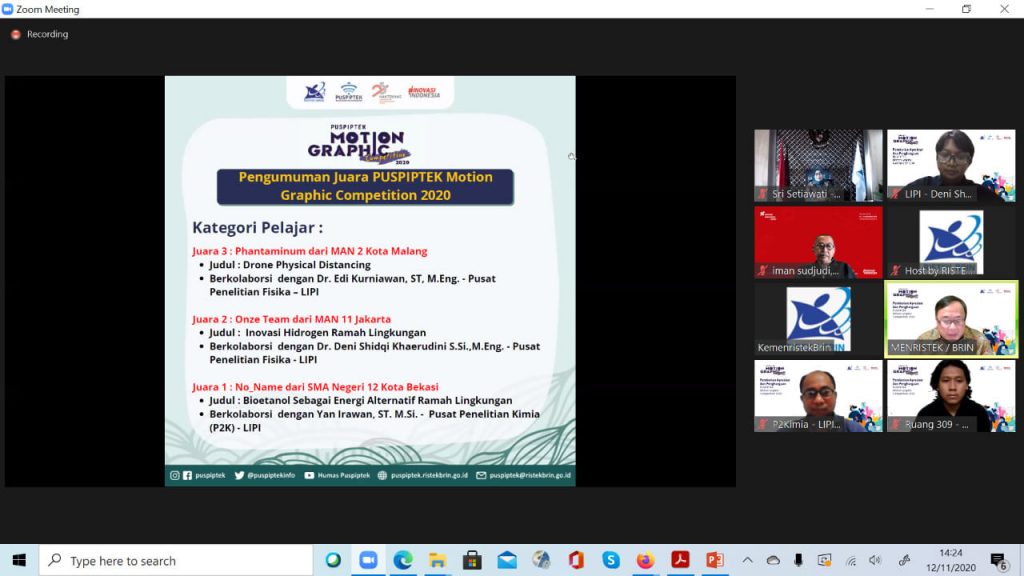
Task: Click the Office icon in the taskbar
Action: pyautogui.click(x=576, y=560)
